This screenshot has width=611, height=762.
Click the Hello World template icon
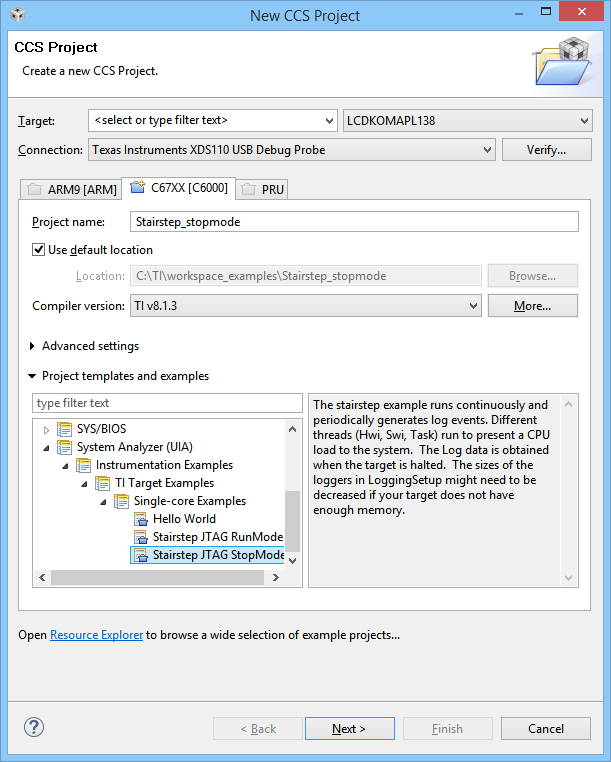pyautogui.click(x=140, y=519)
